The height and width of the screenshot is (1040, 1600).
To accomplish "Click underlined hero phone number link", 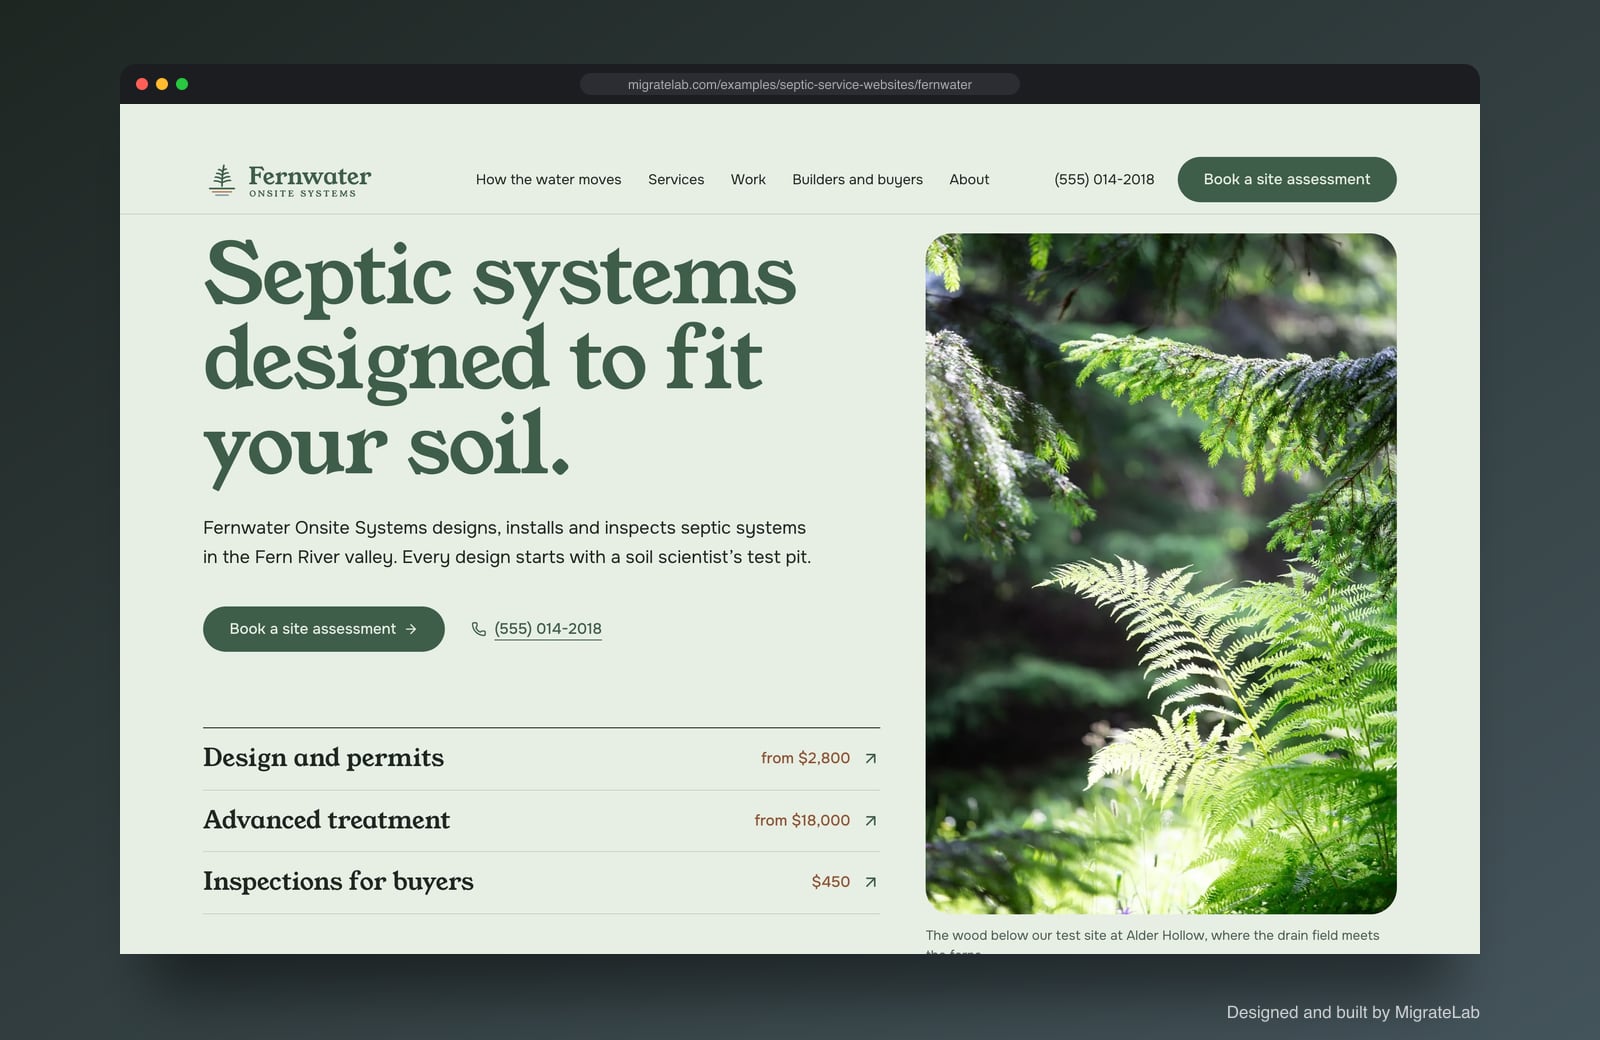I will [x=548, y=629].
